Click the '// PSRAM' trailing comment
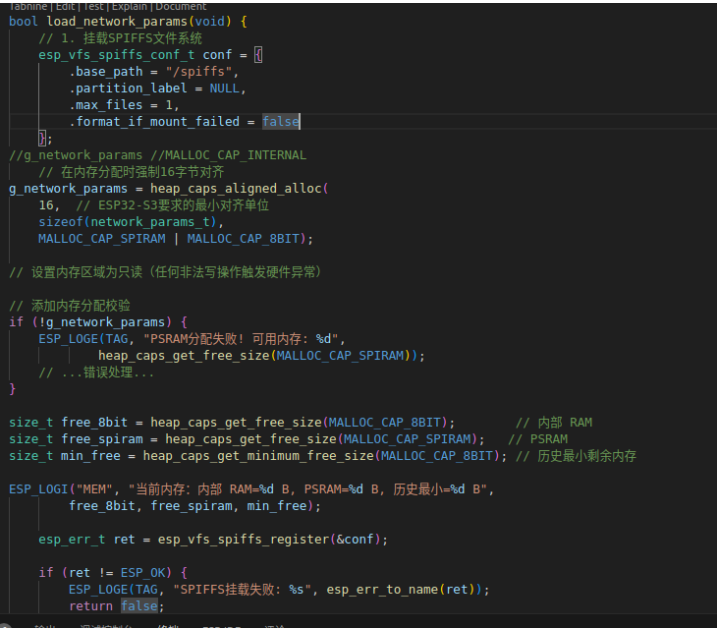 click(538, 439)
